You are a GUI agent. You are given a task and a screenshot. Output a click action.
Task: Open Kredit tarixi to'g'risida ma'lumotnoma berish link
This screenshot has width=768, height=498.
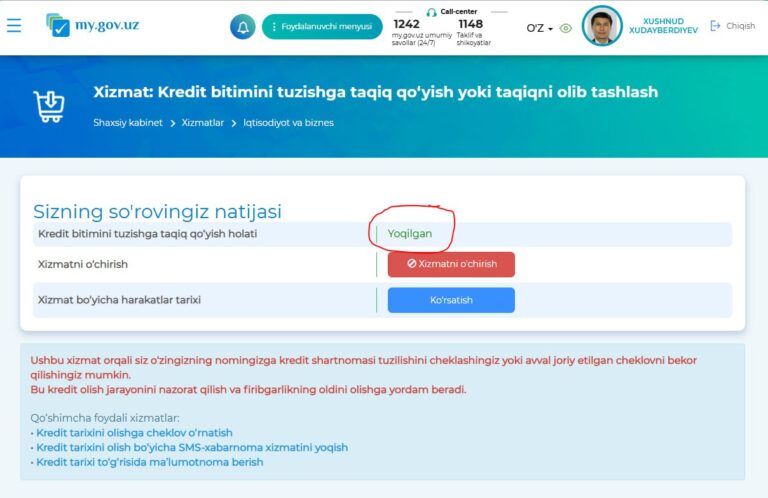(149, 462)
